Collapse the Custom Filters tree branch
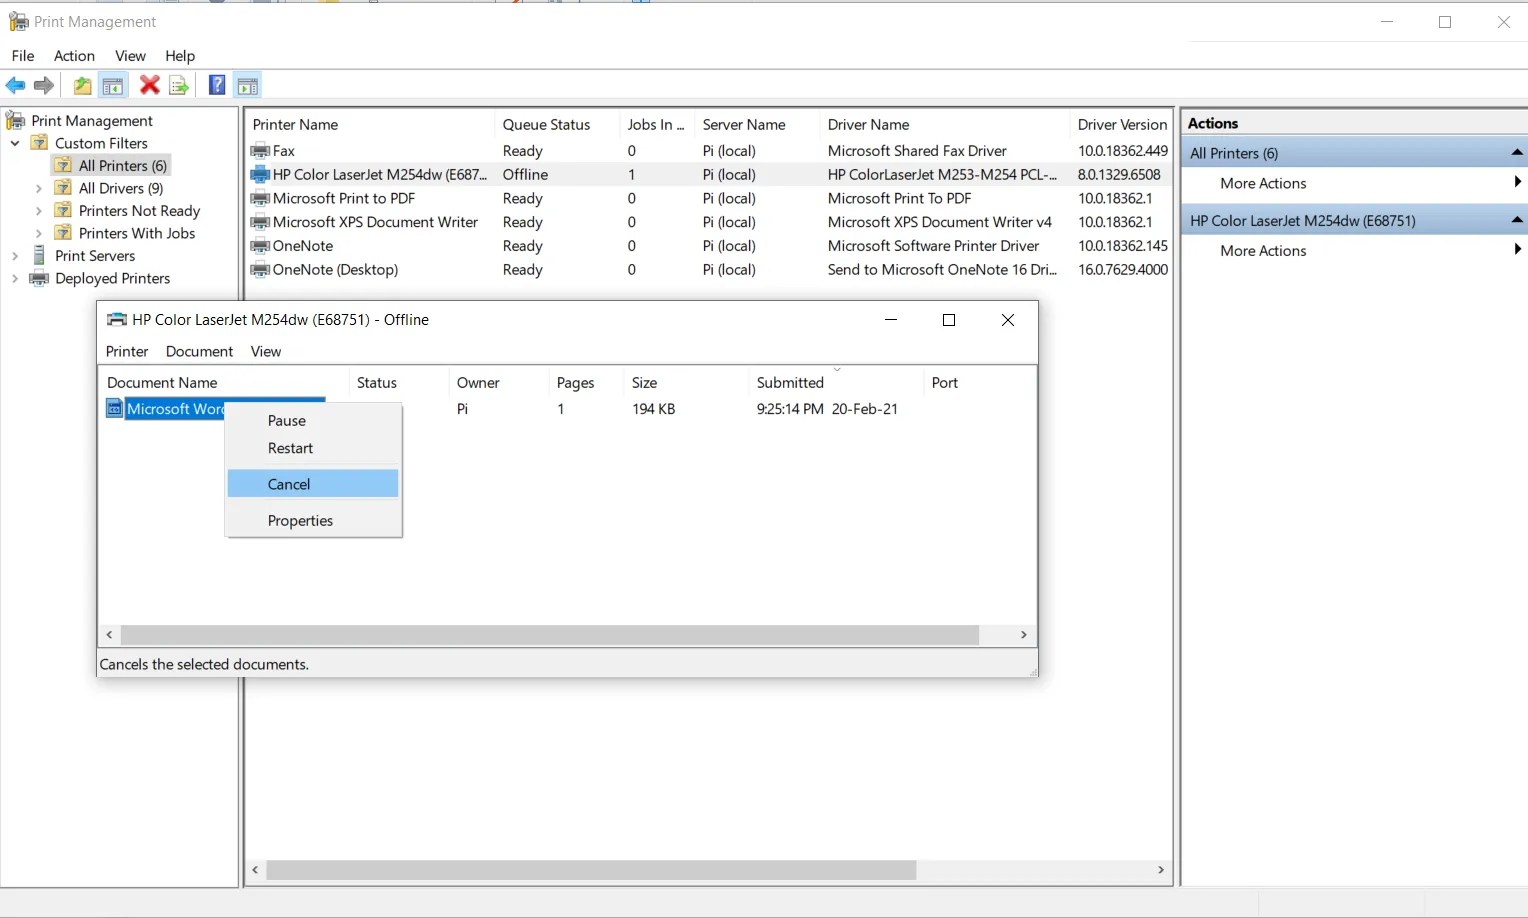This screenshot has height=918, width=1528. (14, 143)
